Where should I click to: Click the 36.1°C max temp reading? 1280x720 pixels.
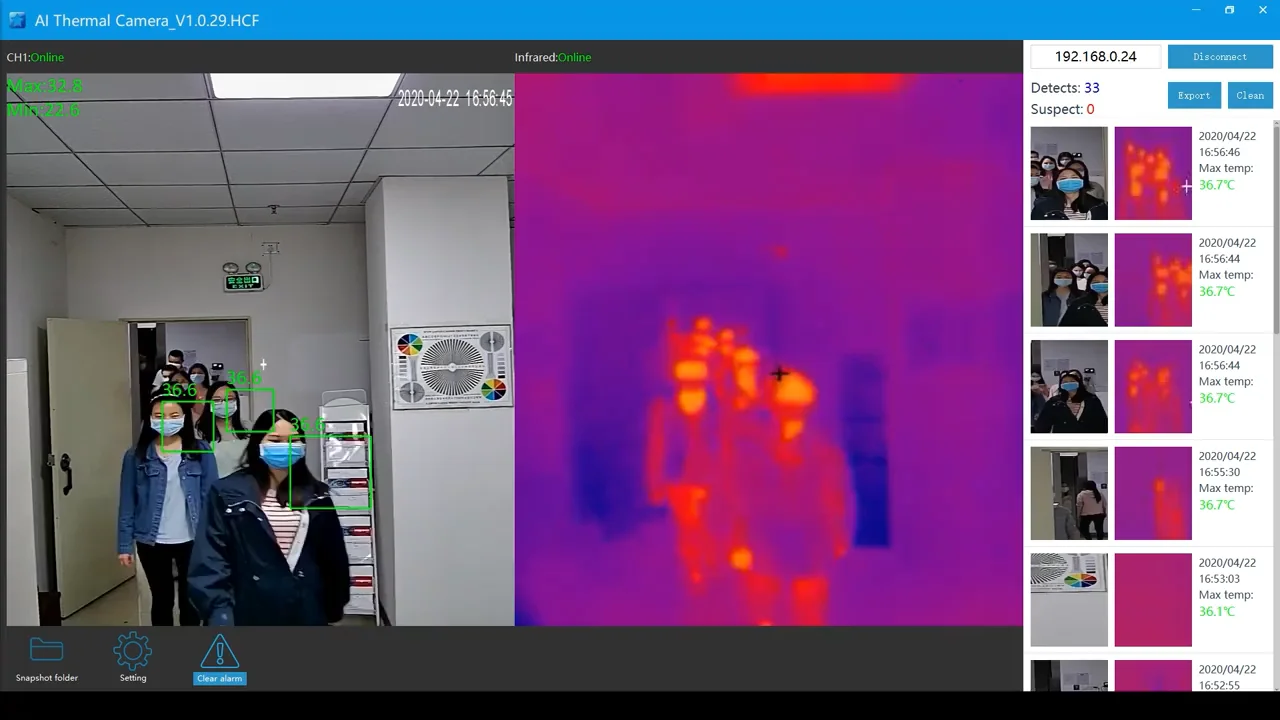point(1216,612)
